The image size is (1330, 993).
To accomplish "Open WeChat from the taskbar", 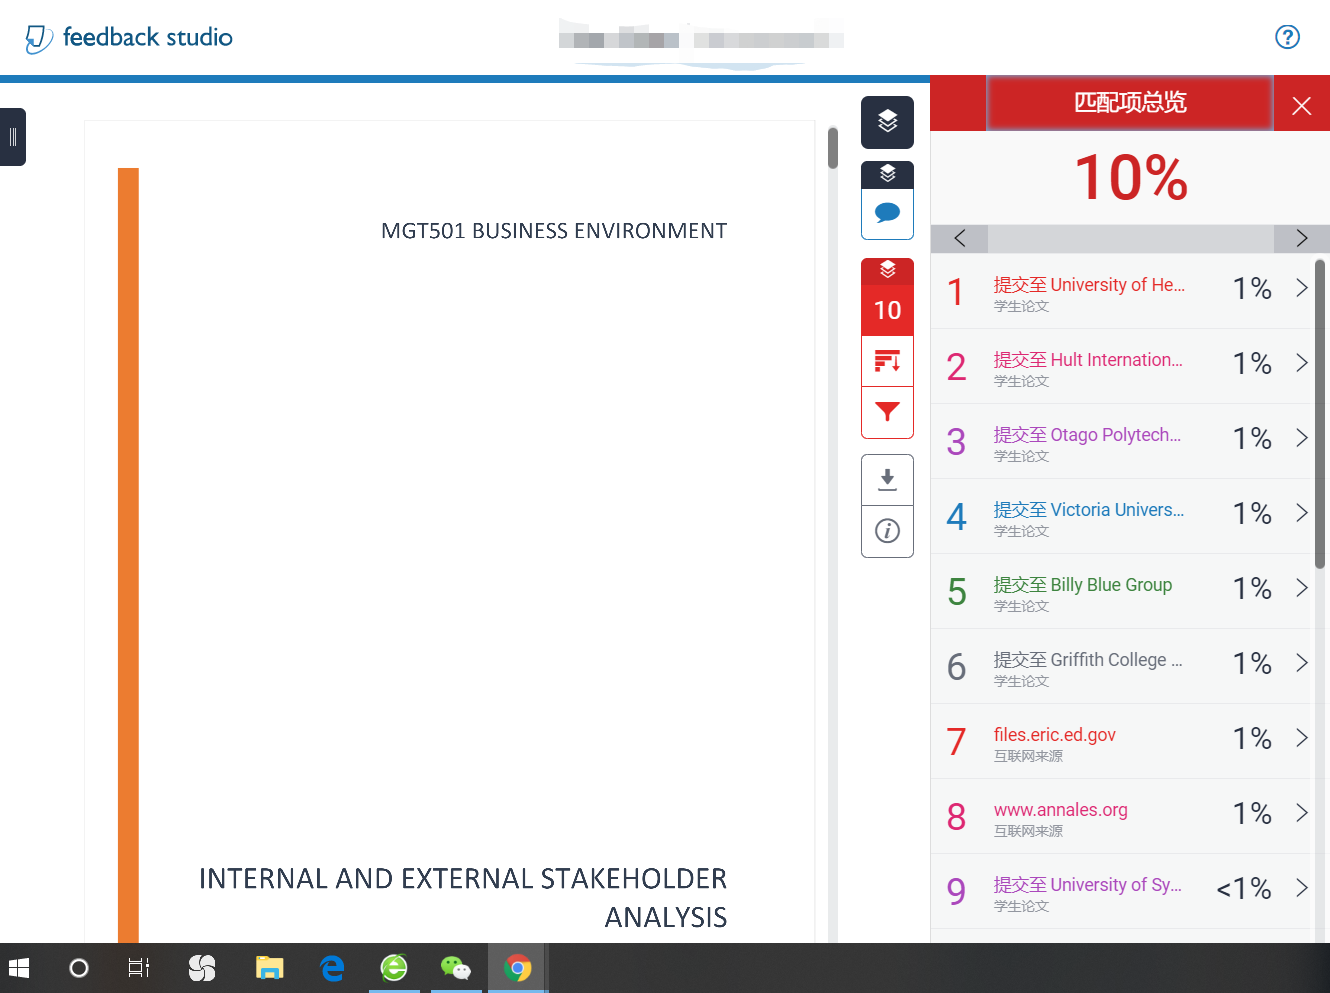I will [x=456, y=968].
